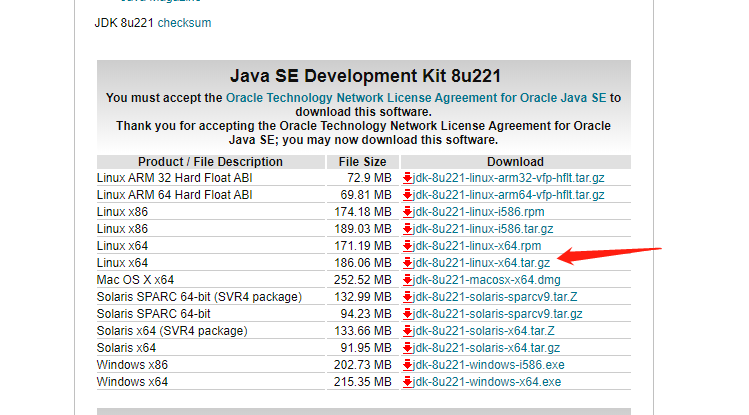Viewport: 749px width, 415px height.
Task: Click download arrow icon for linux-x64.tar.gz
Action: (x=407, y=263)
